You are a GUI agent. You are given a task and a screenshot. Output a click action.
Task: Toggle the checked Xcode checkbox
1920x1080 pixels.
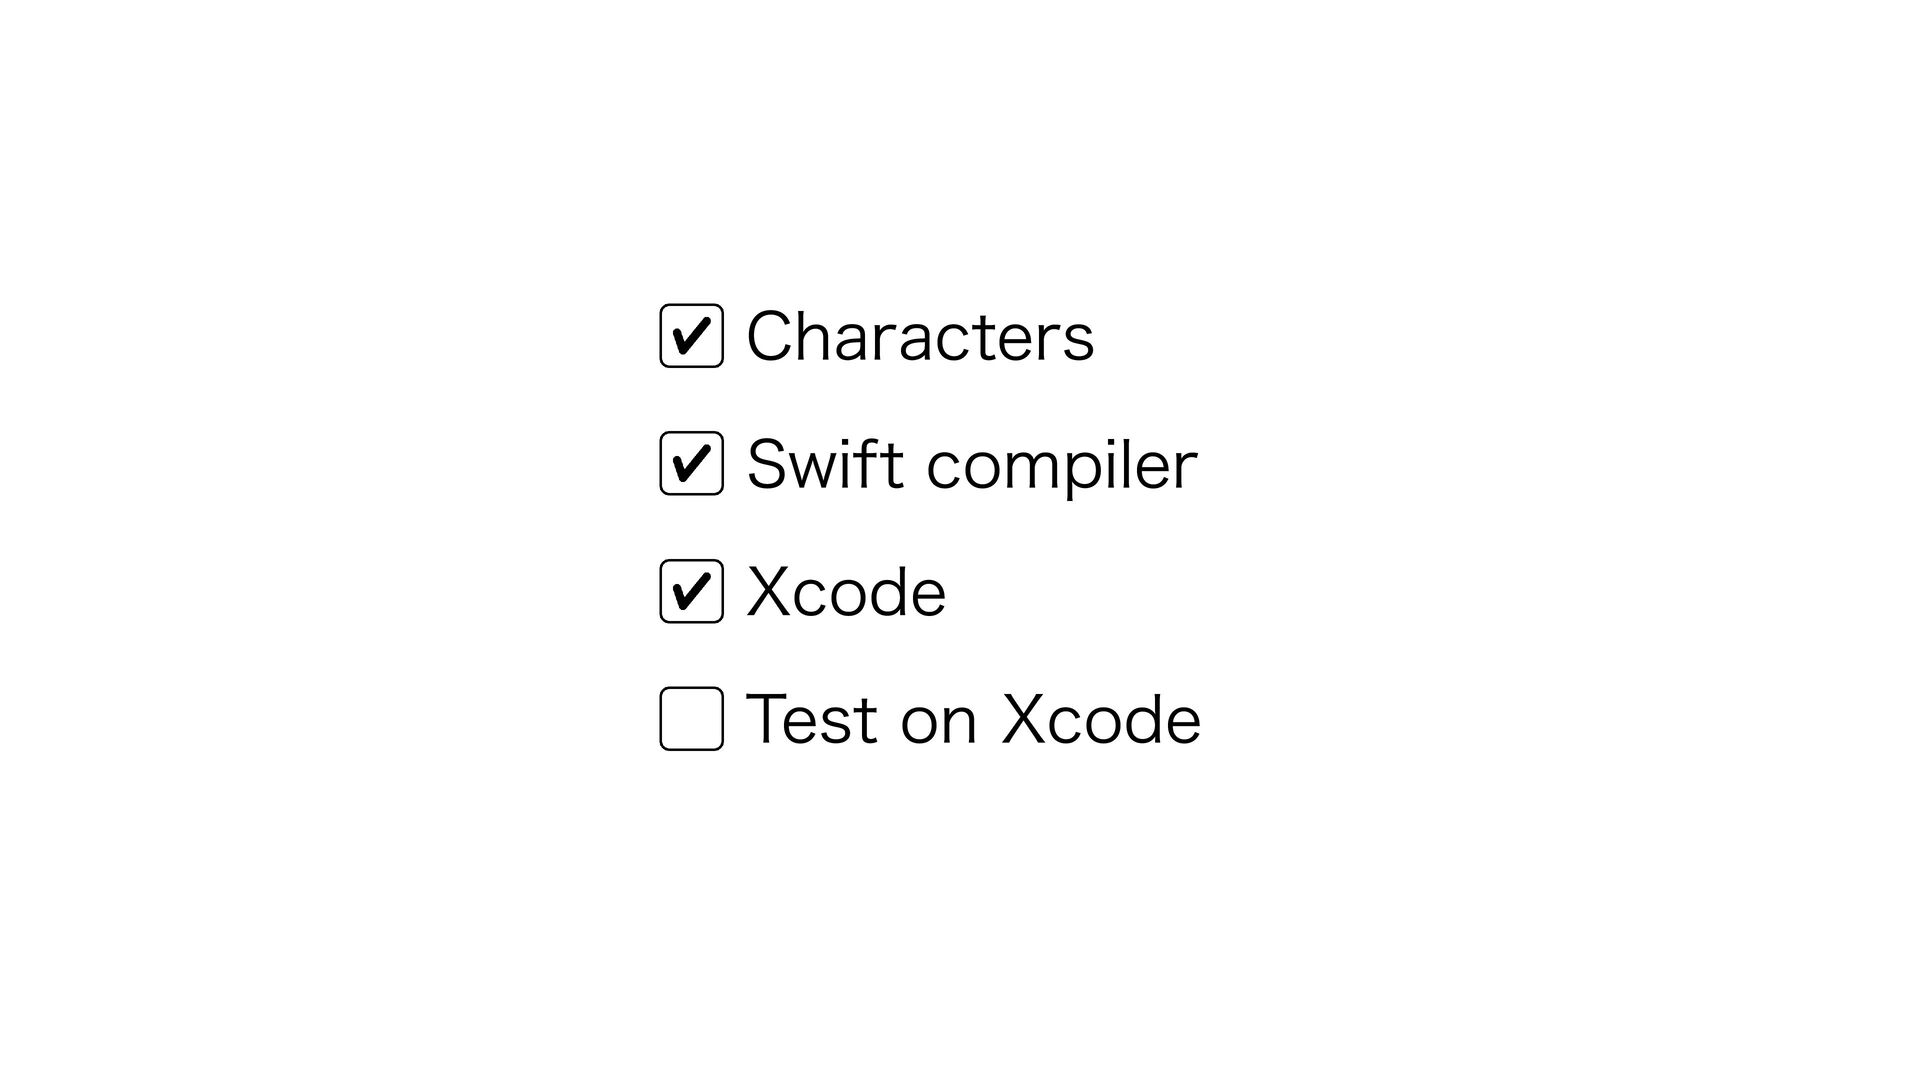tap(691, 591)
